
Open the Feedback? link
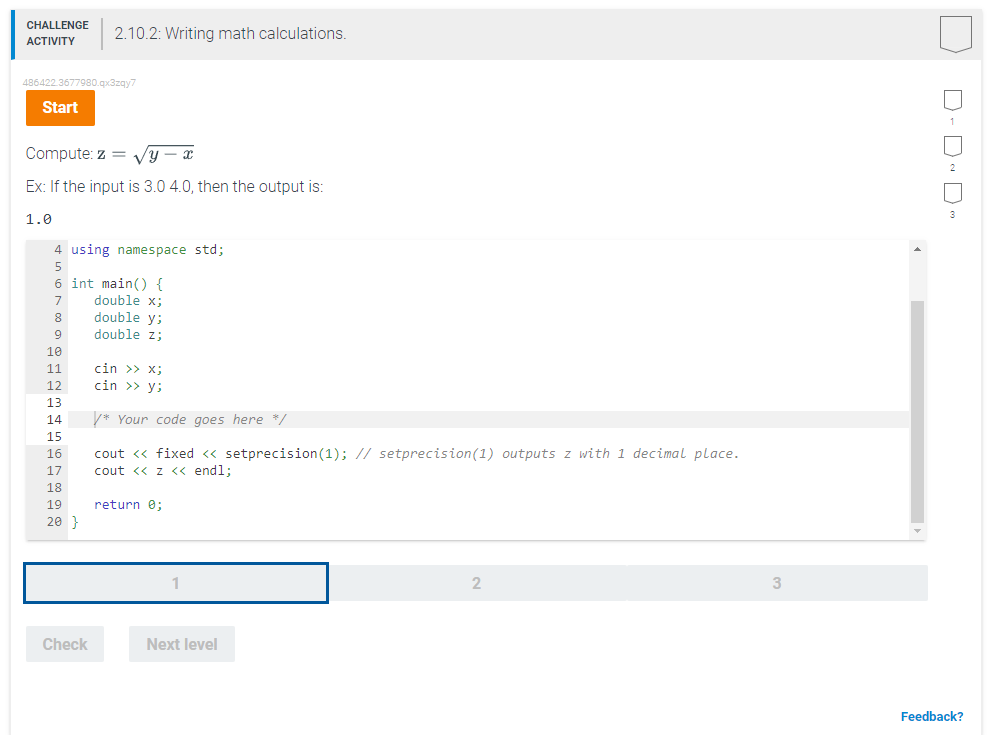(x=932, y=716)
